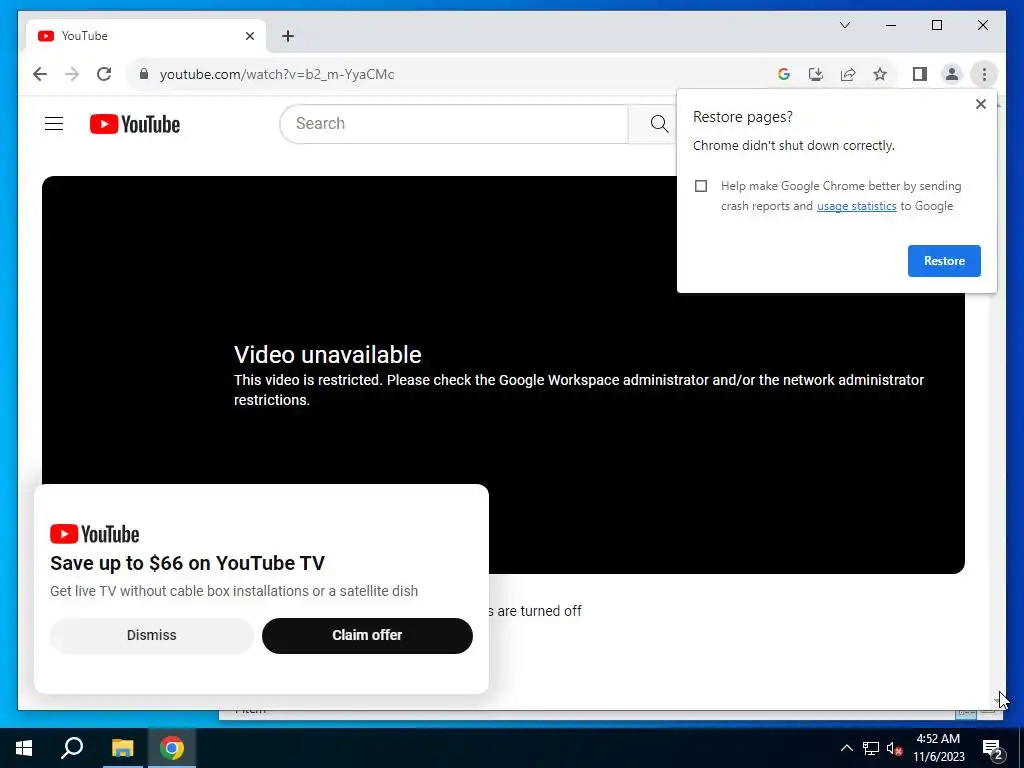
Task: Show hidden tray icons chevron
Action: [846, 748]
